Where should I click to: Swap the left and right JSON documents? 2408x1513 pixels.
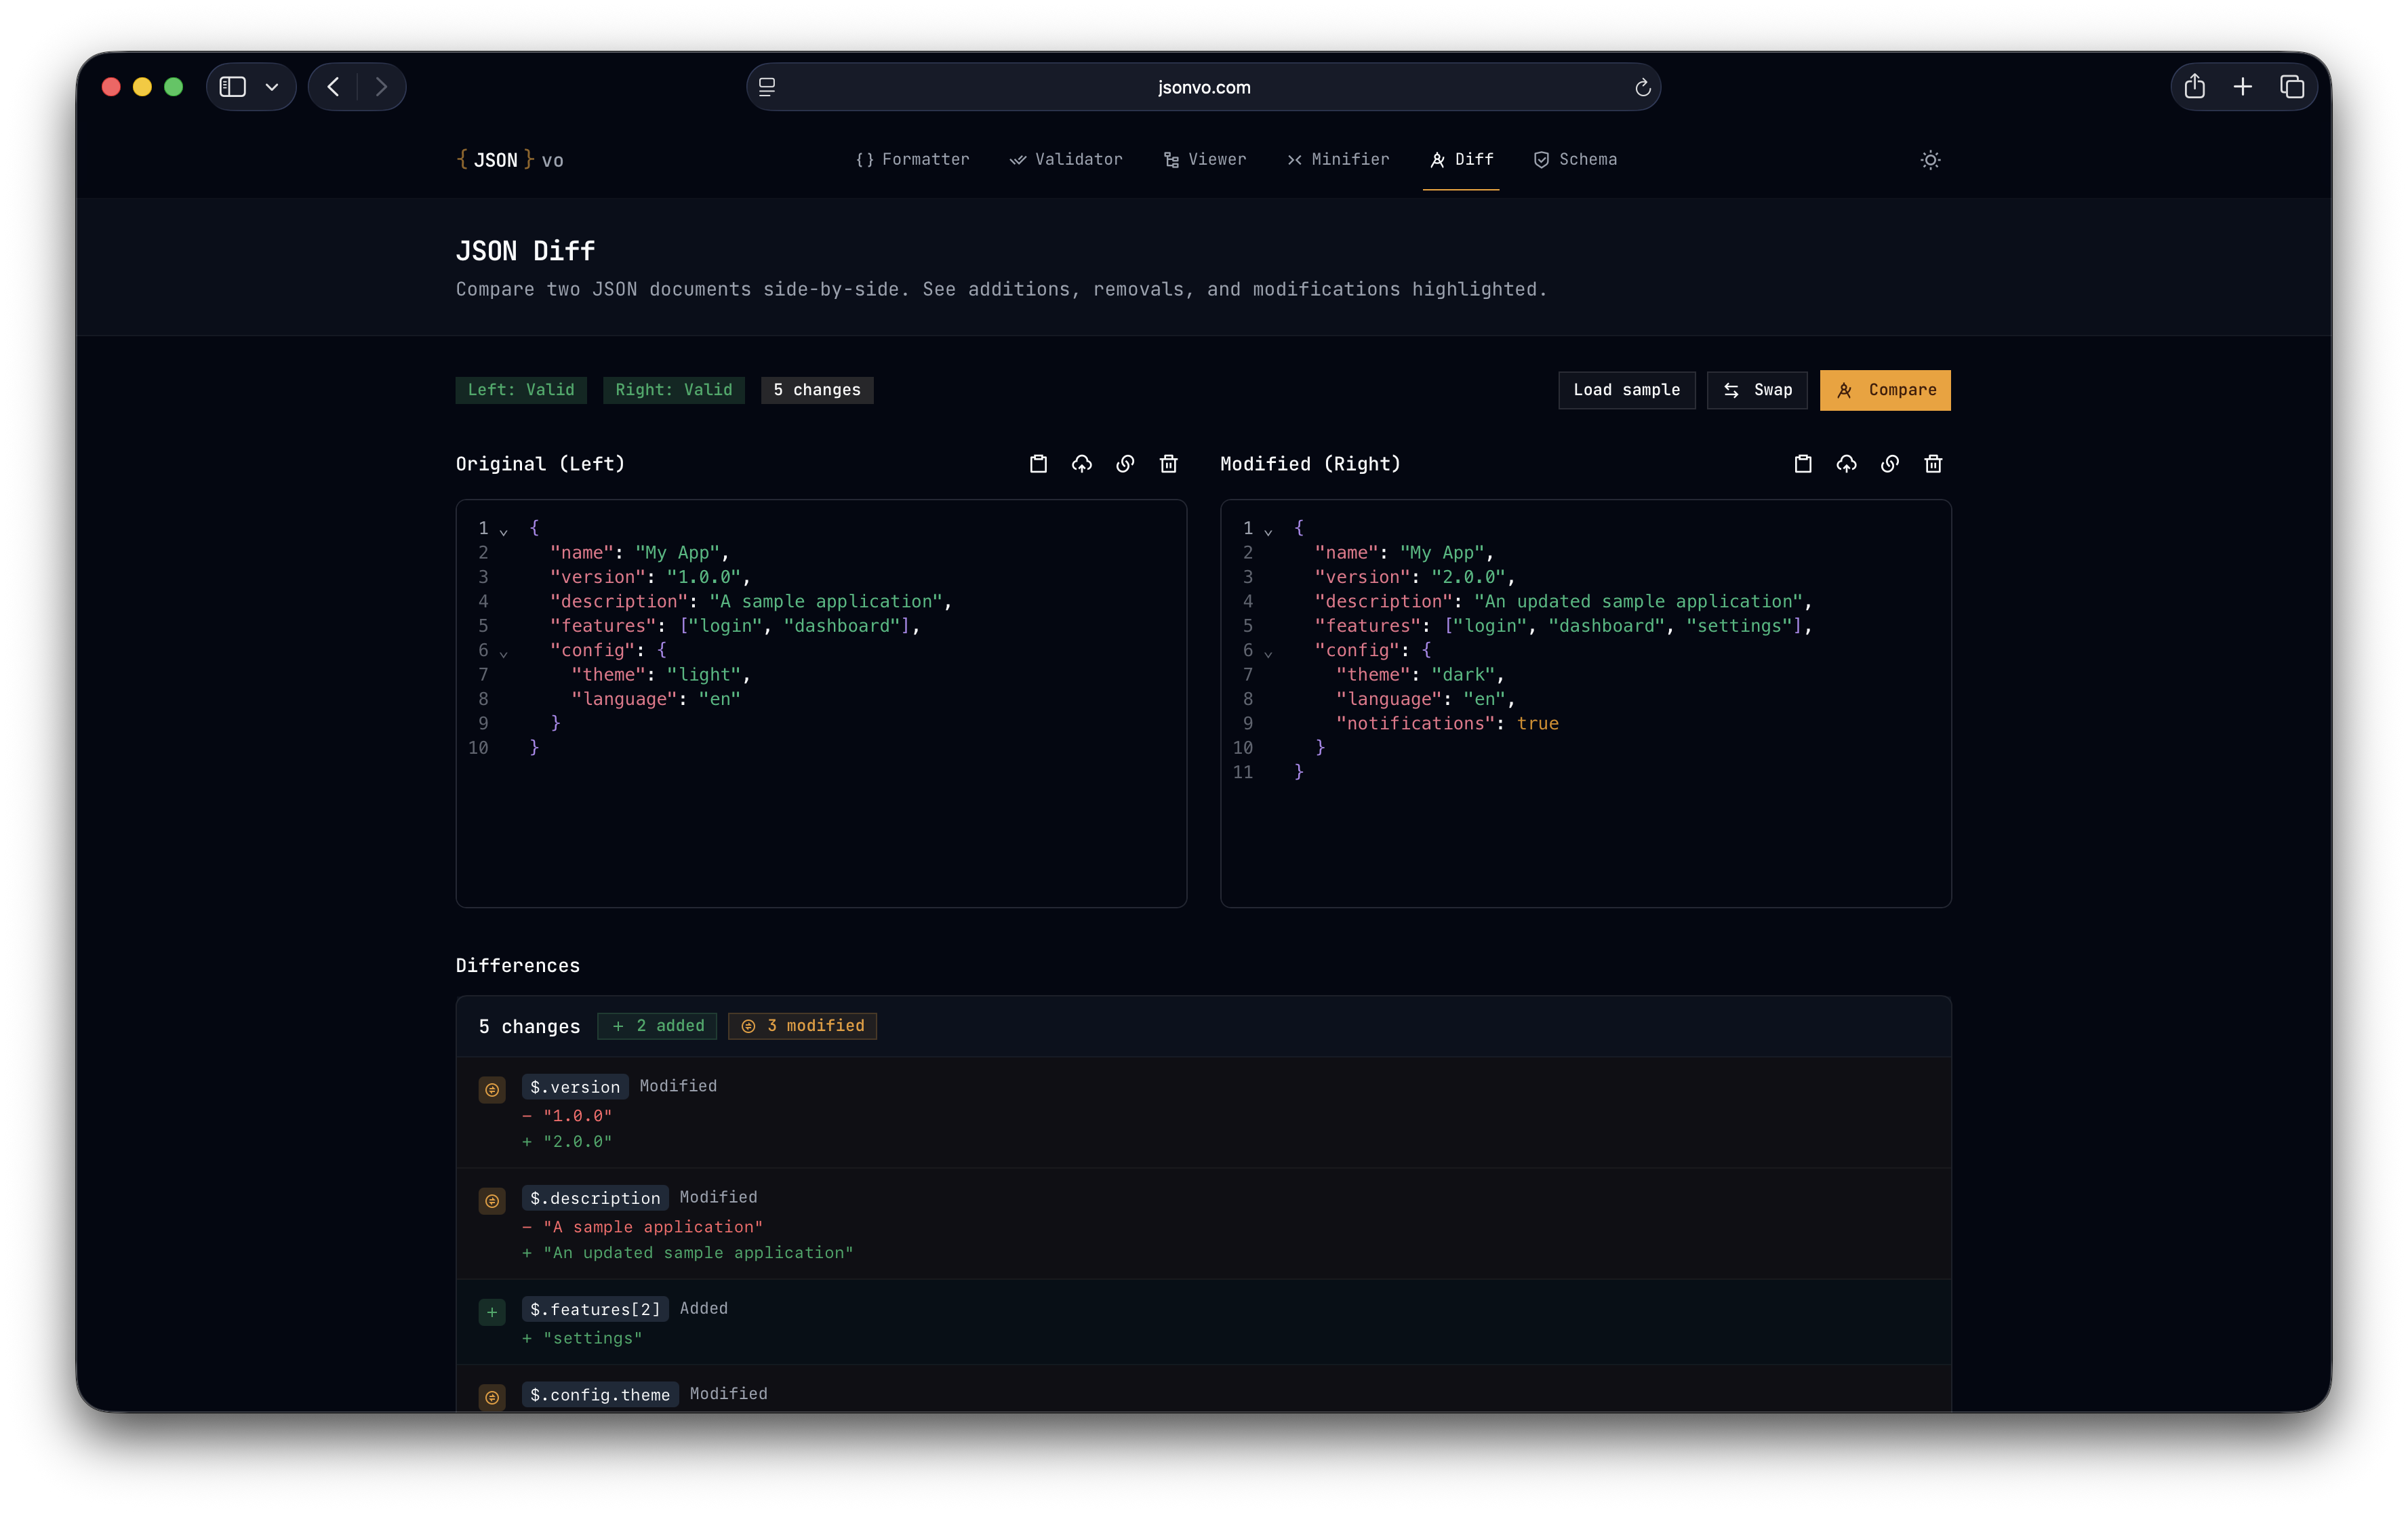click(1757, 390)
